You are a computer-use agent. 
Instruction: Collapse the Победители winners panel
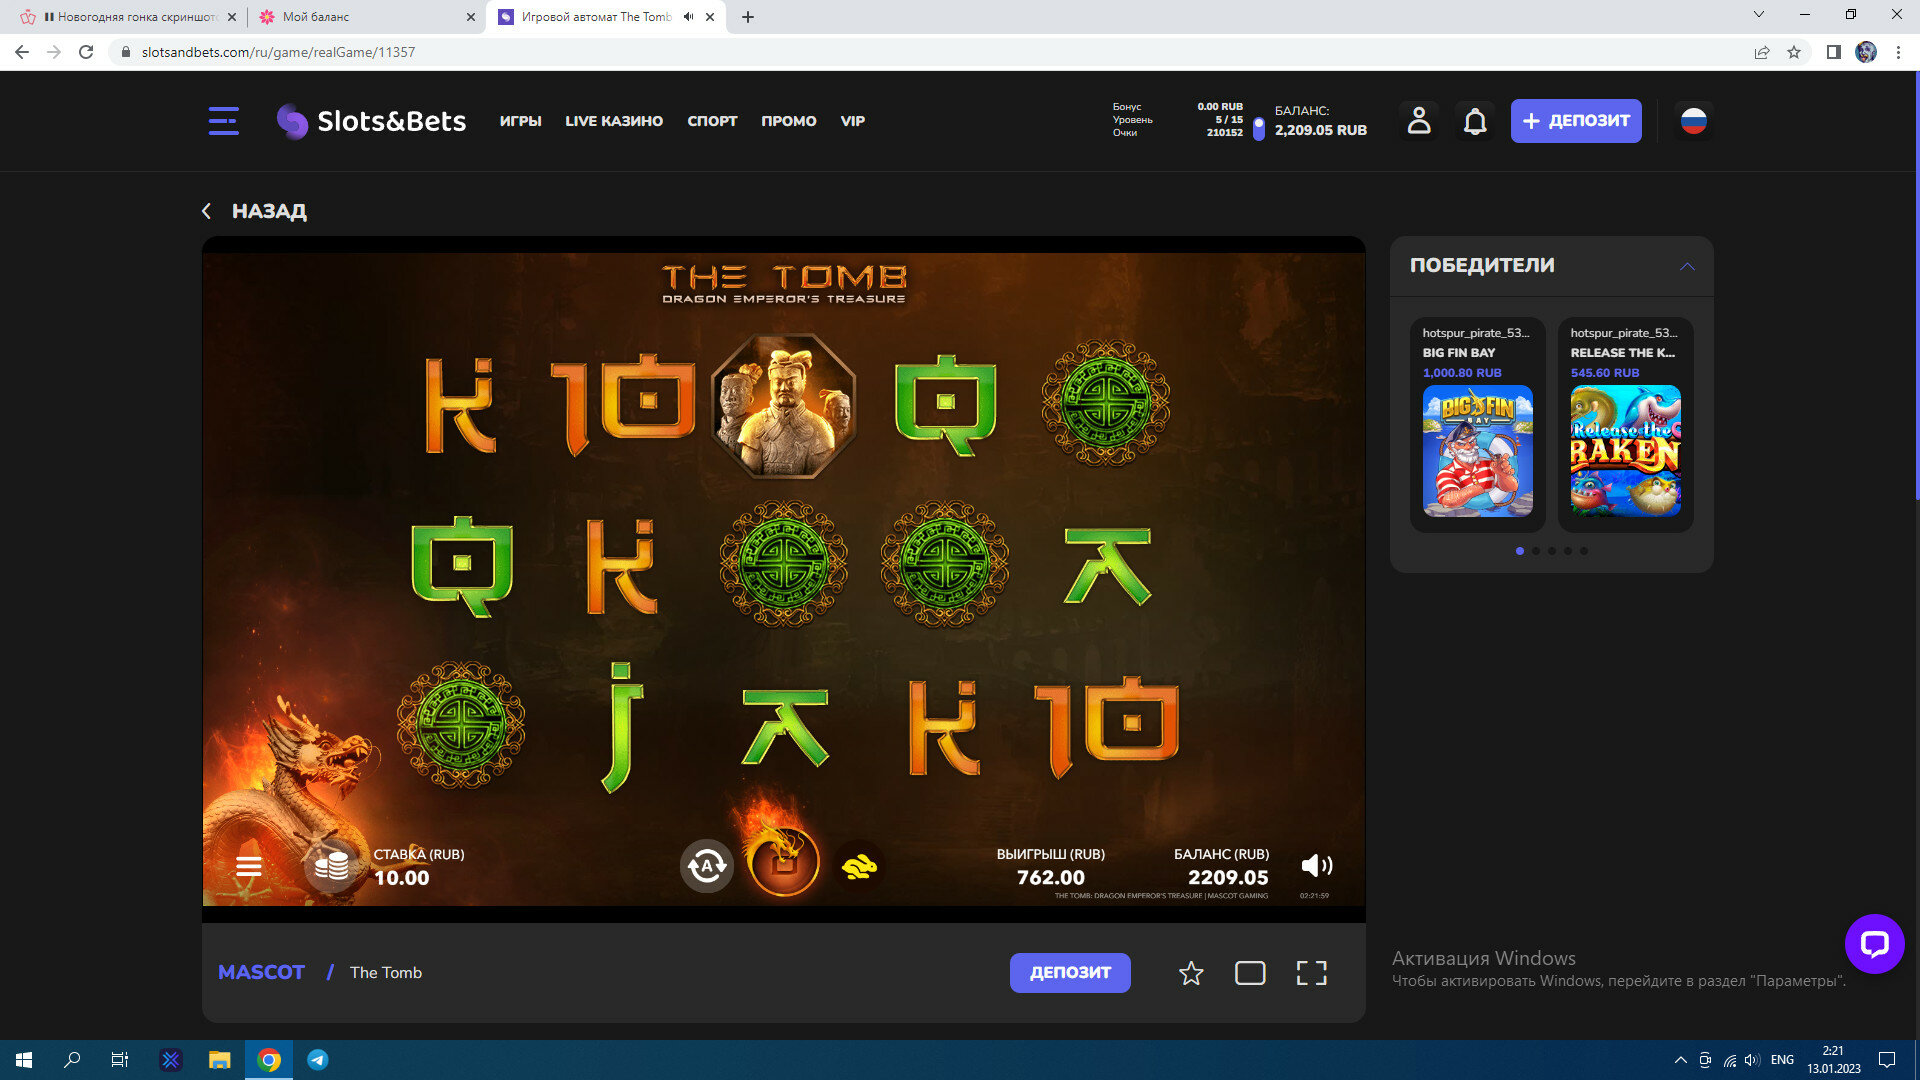pyautogui.click(x=1687, y=266)
